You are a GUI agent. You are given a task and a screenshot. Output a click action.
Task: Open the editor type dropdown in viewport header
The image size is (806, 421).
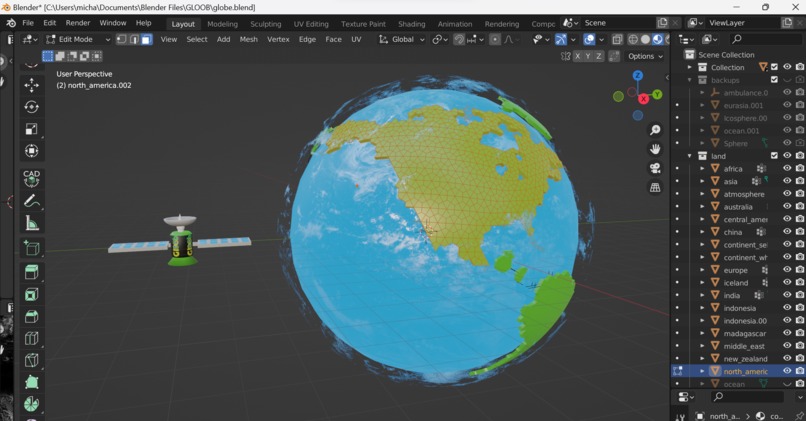pos(30,40)
